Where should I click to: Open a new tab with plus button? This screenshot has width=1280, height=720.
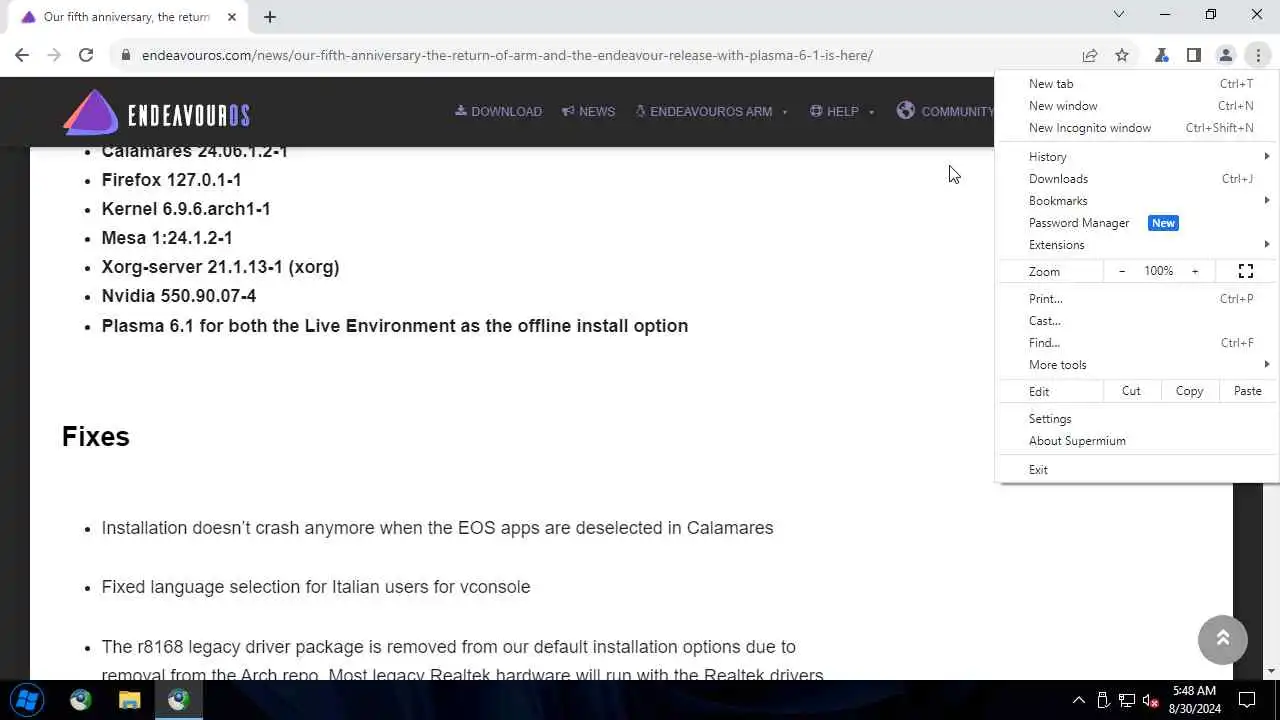[x=270, y=17]
